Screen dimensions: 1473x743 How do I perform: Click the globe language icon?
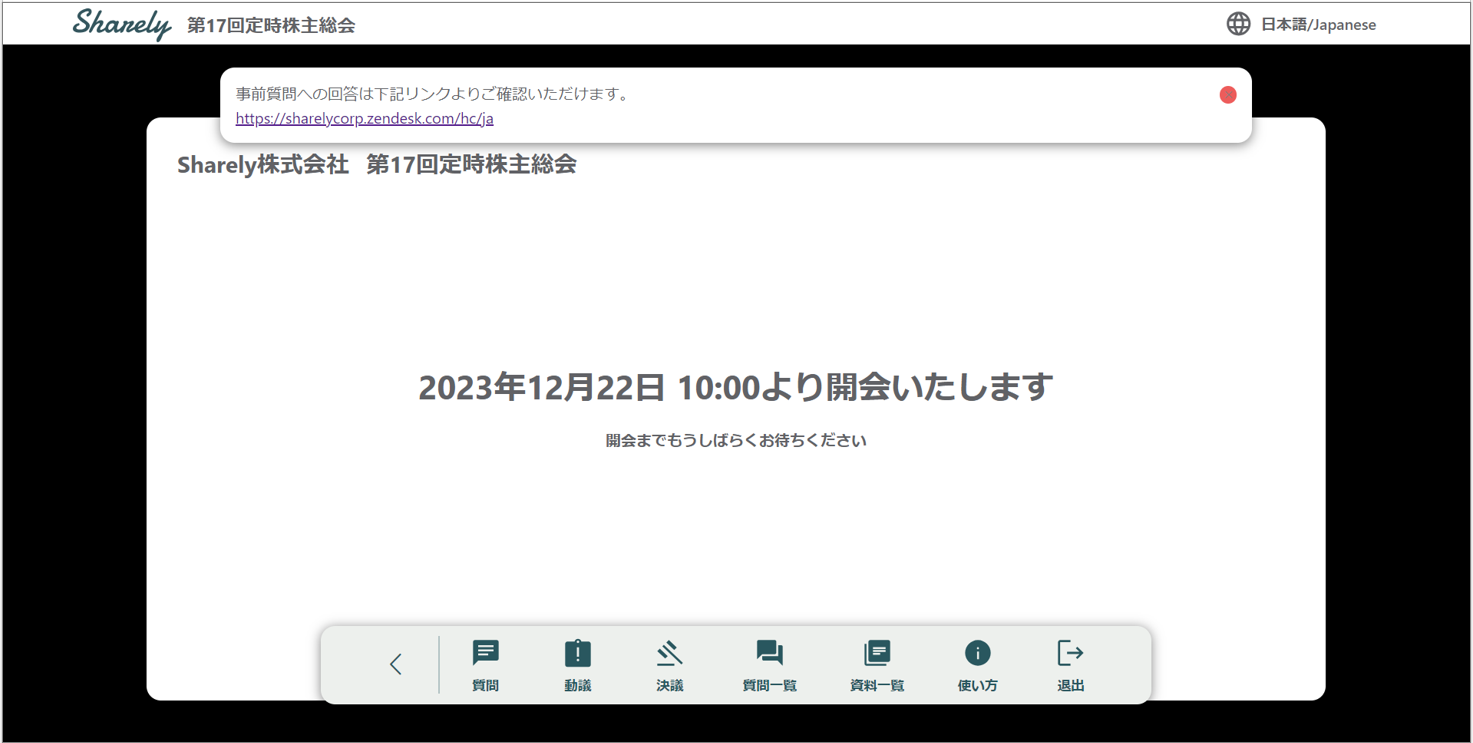pos(1238,24)
